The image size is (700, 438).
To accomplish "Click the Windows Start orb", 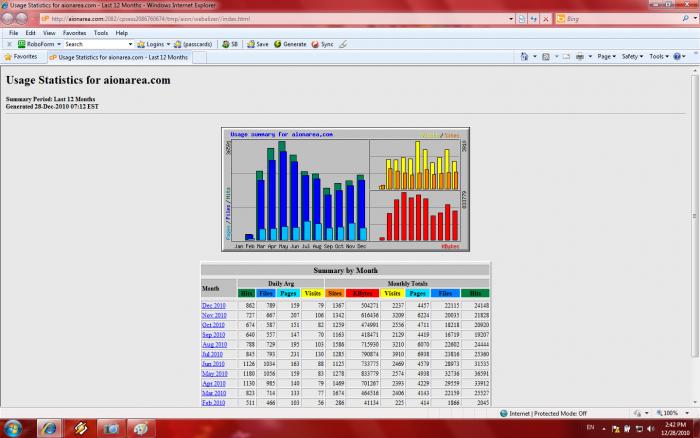I will tap(14, 427).
